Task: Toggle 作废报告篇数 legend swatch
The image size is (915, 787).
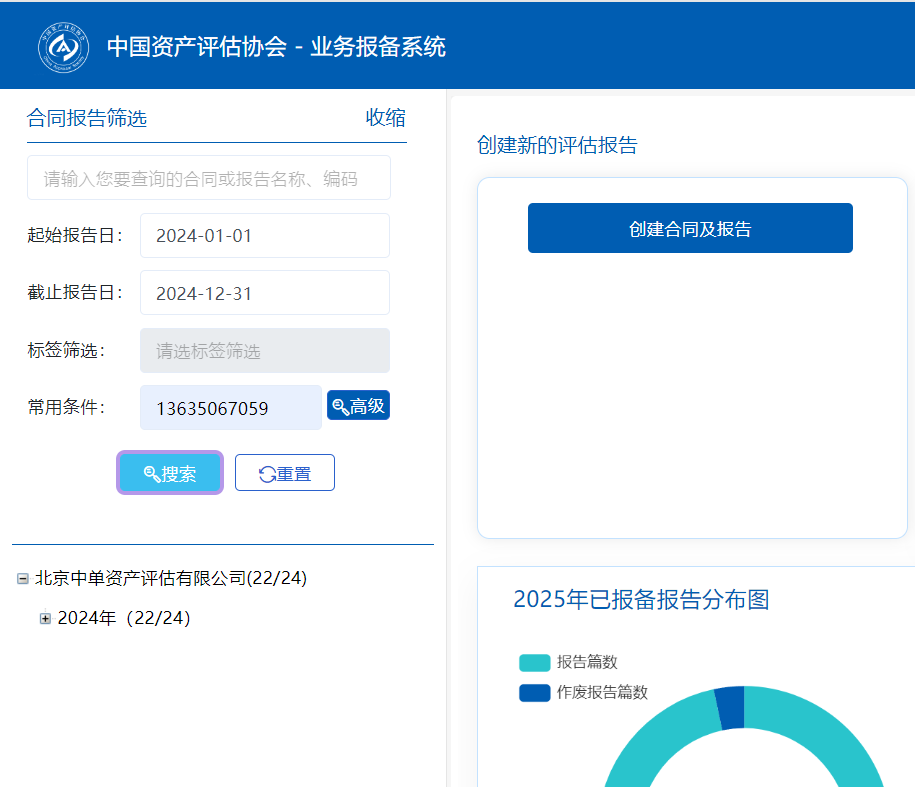Action: 534,692
